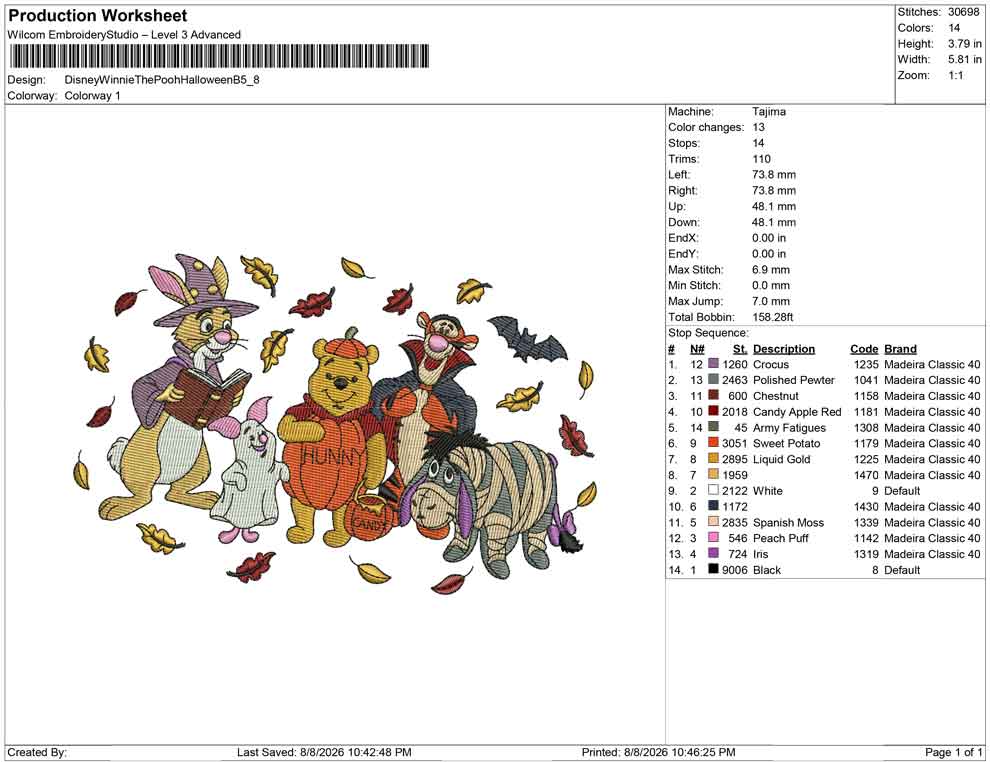This screenshot has height=762, width=990.
Task: Click code 1339 in Spanish Moss row
Action: pyautogui.click(x=866, y=522)
